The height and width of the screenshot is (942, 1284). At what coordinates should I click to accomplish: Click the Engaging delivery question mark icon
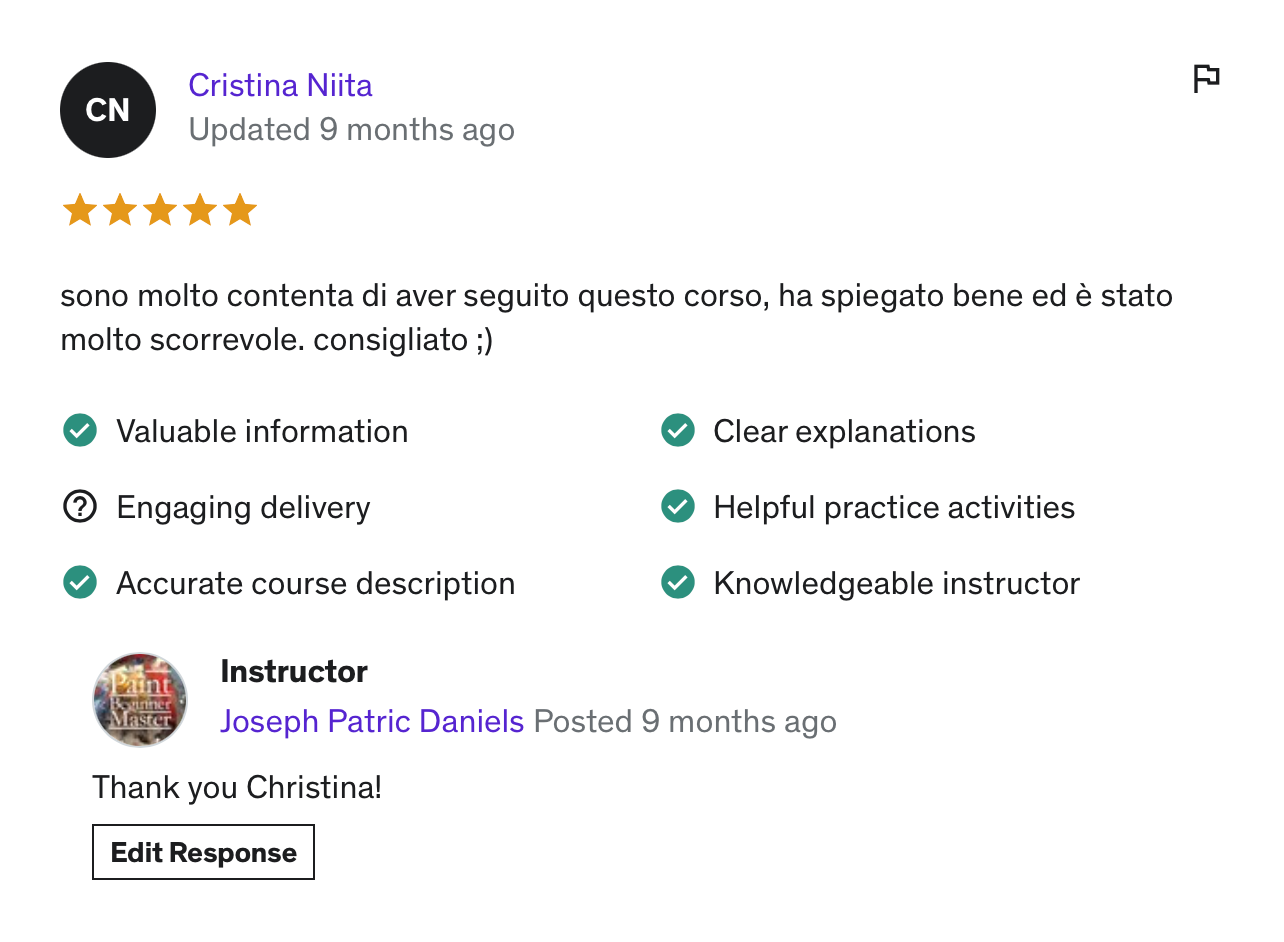80,507
